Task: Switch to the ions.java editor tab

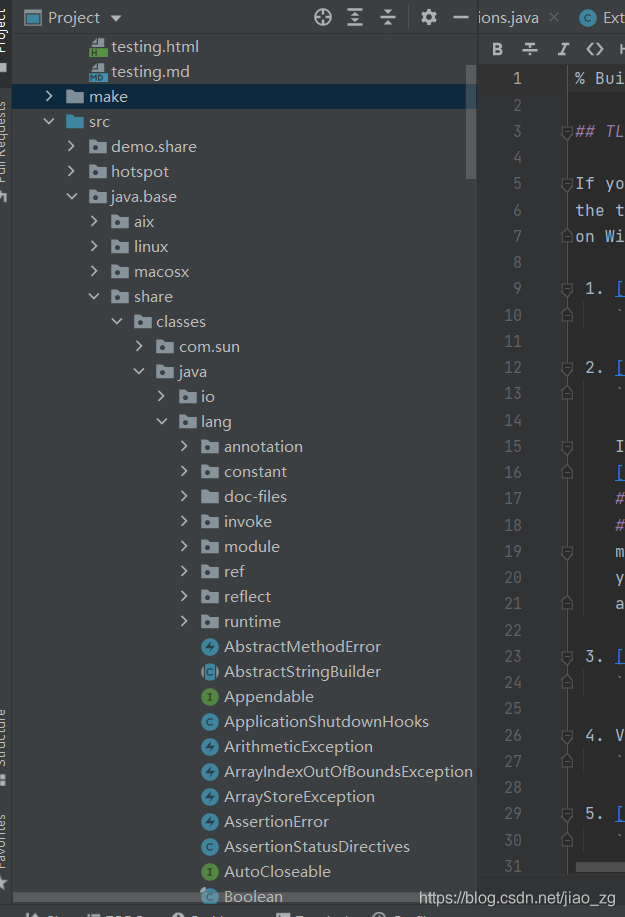Action: coord(508,18)
